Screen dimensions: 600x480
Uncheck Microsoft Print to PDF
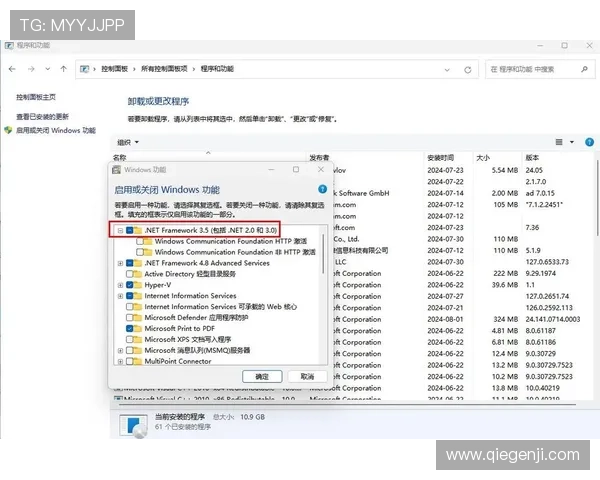[x=129, y=328]
